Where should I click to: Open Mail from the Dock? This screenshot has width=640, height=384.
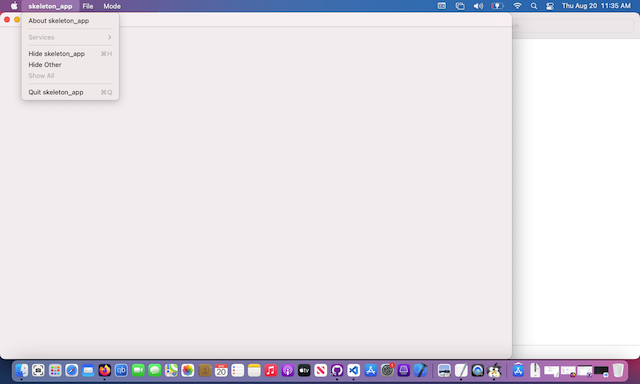[88, 371]
